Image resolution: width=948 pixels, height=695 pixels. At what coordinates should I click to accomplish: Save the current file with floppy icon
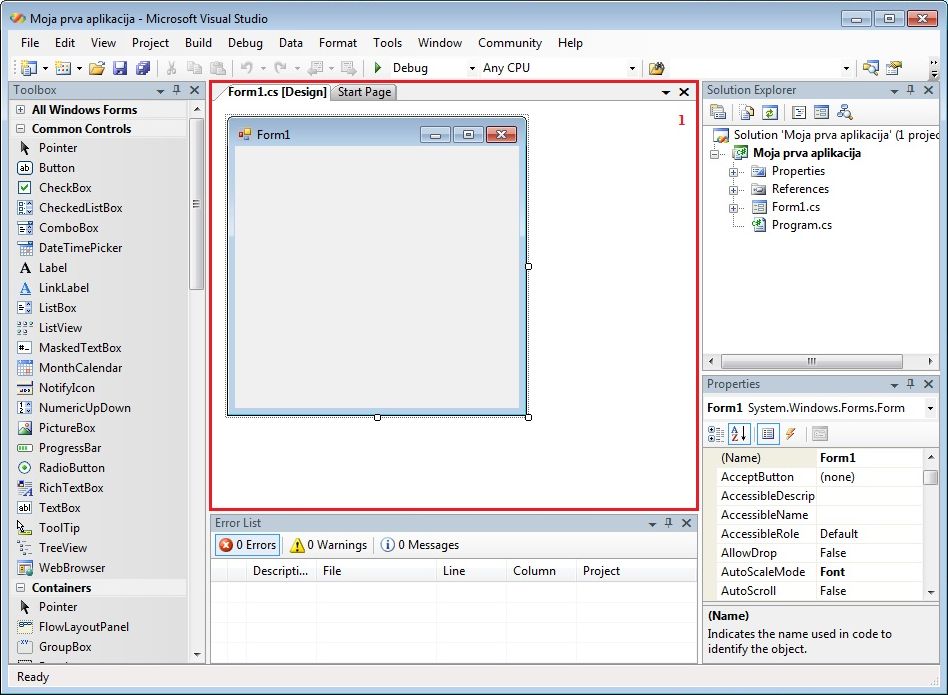coord(120,68)
